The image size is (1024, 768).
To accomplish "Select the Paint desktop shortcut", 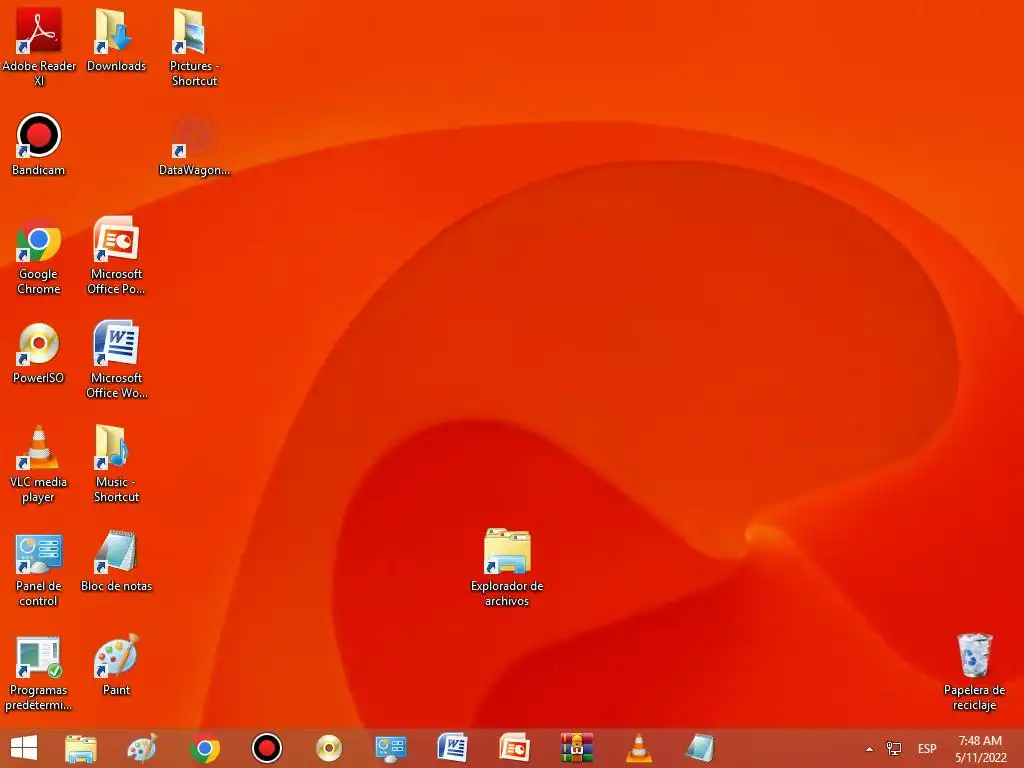I will click(116, 665).
